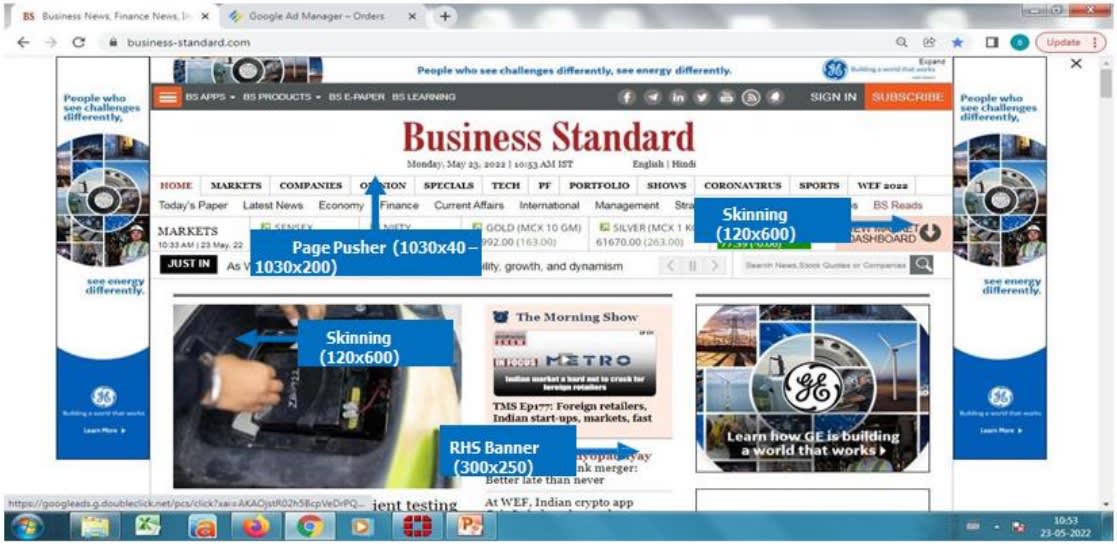Viewport: 1117px width, 544px height.
Task: Open Excel from the taskbar
Action: [149, 526]
